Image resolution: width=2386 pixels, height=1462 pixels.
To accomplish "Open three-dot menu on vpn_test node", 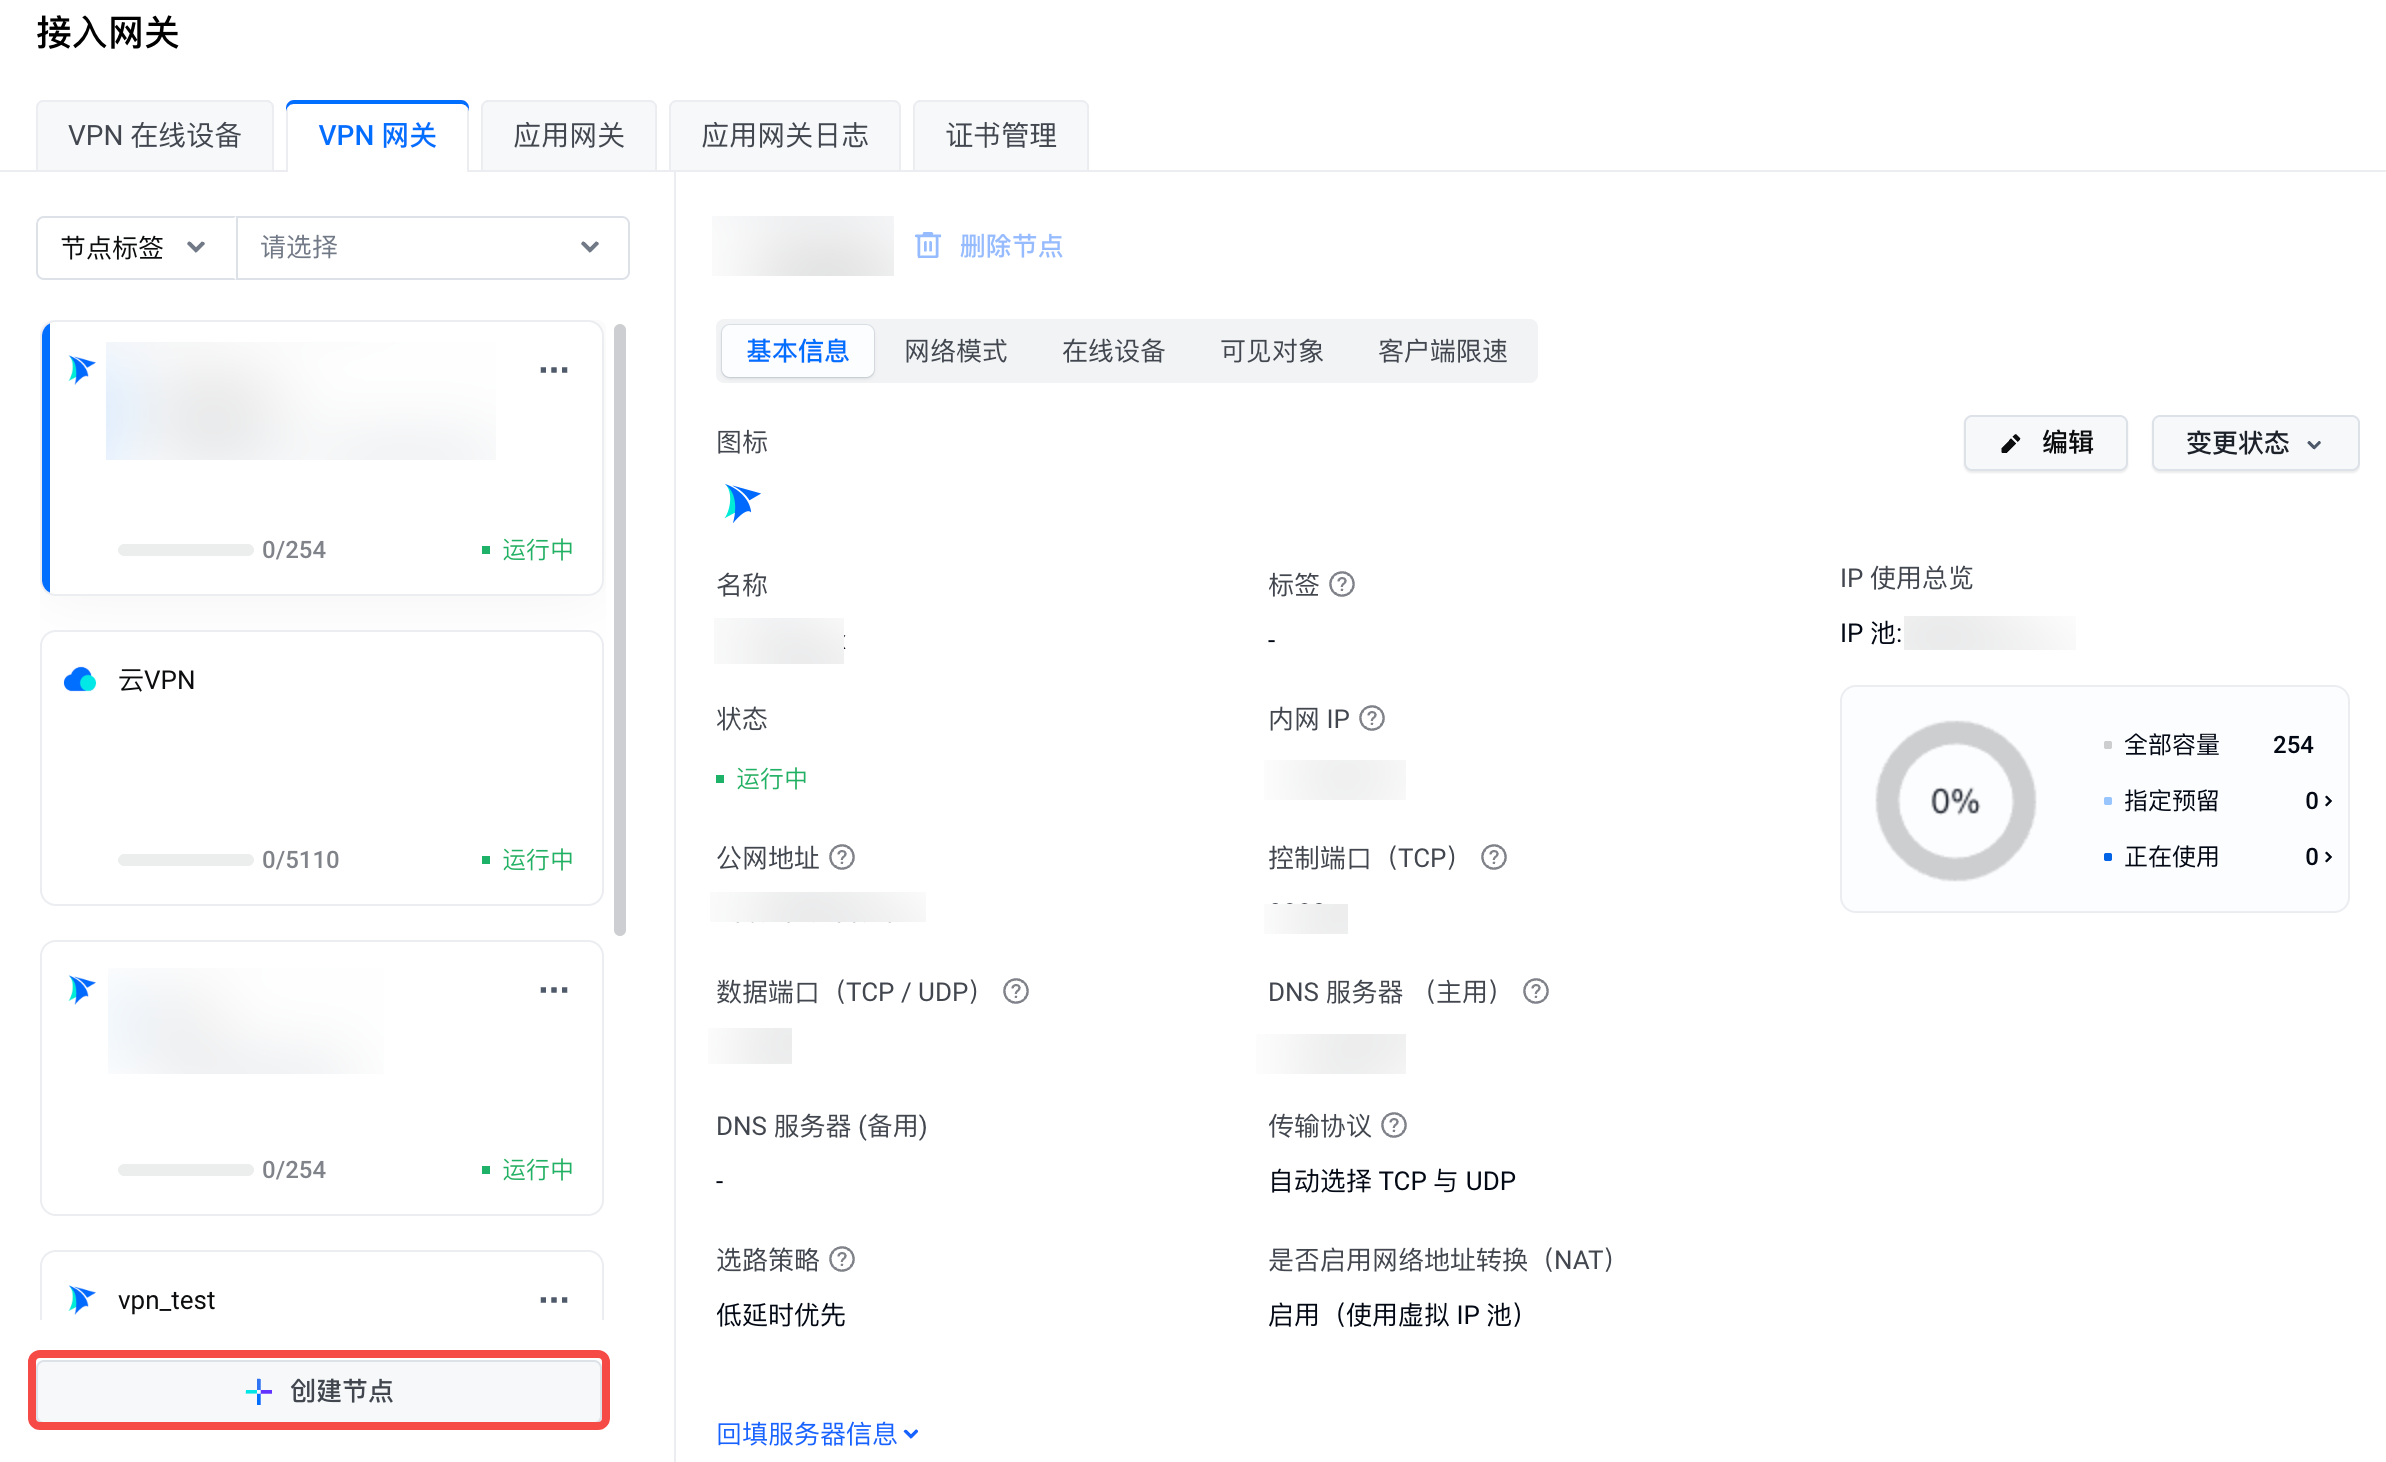I will (x=553, y=1300).
